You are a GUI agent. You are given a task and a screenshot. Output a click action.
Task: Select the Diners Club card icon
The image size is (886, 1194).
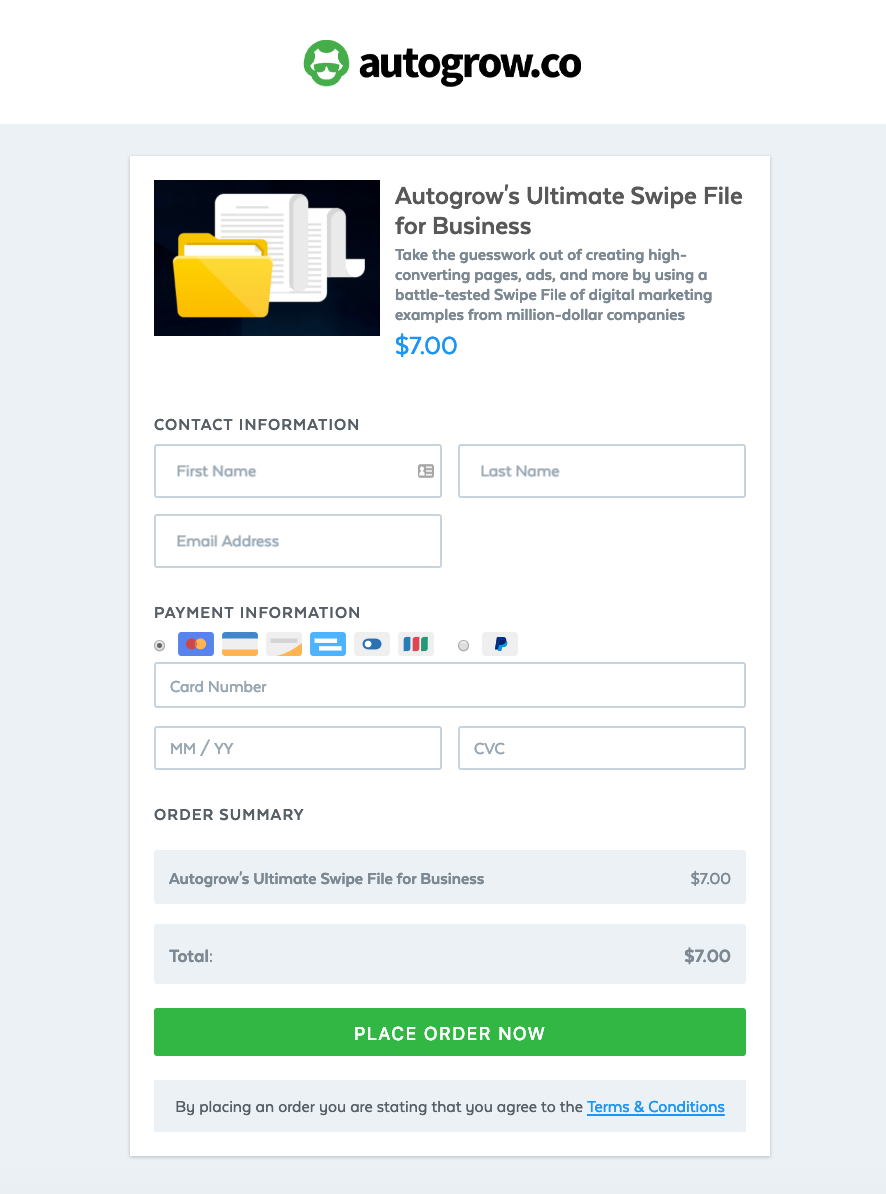(x=371, y=644)
